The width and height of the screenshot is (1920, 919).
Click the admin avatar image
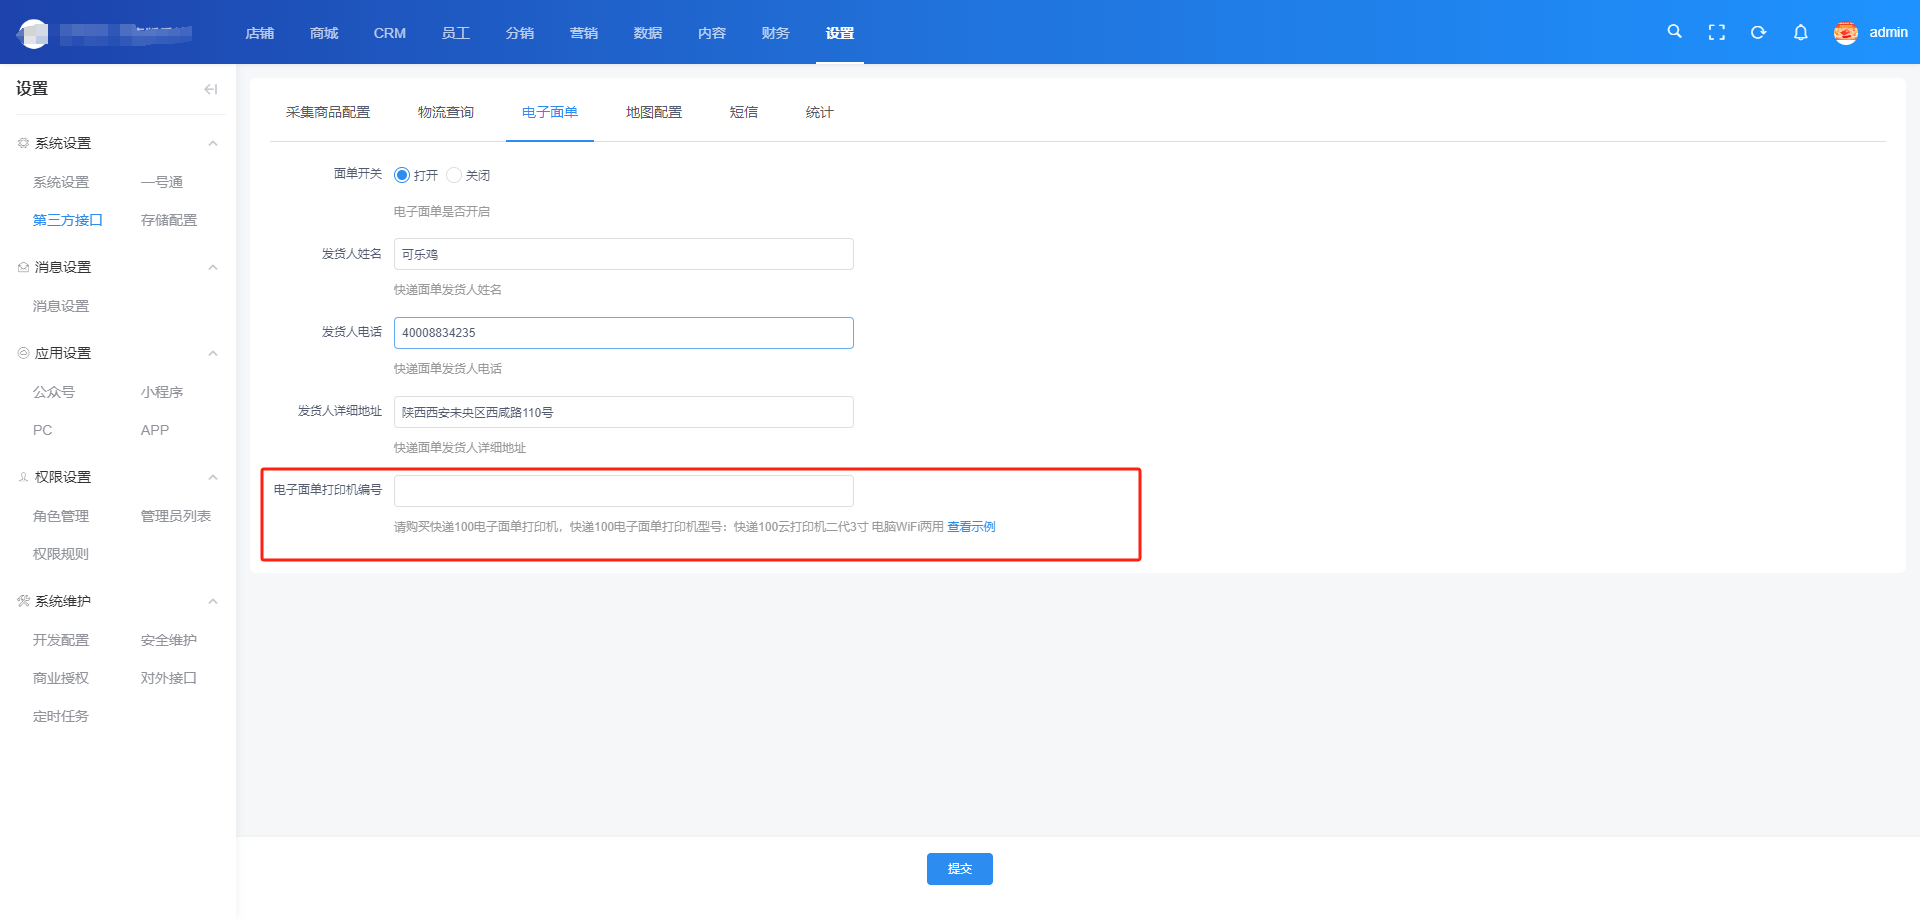pyautogui.click(x=1846, y=33)
